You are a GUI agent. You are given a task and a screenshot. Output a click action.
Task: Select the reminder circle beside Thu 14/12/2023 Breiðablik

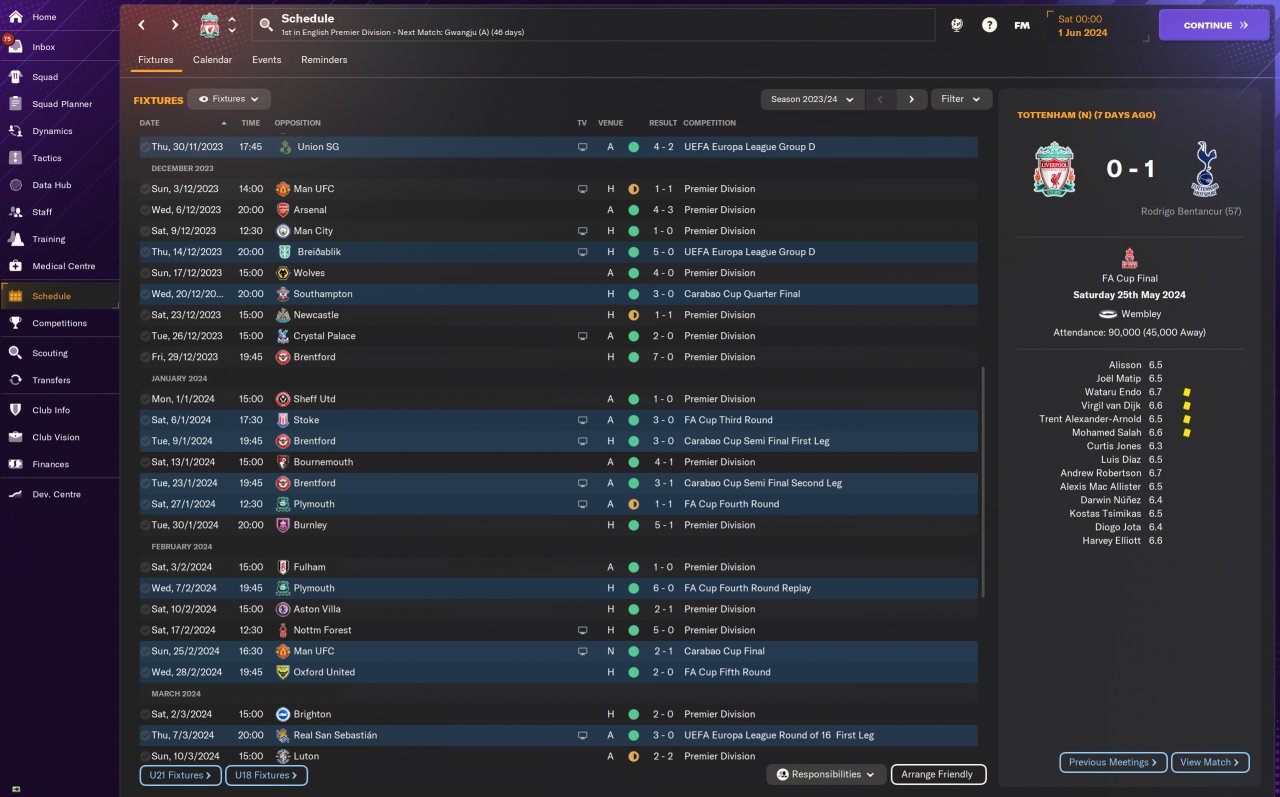[145, 252]
